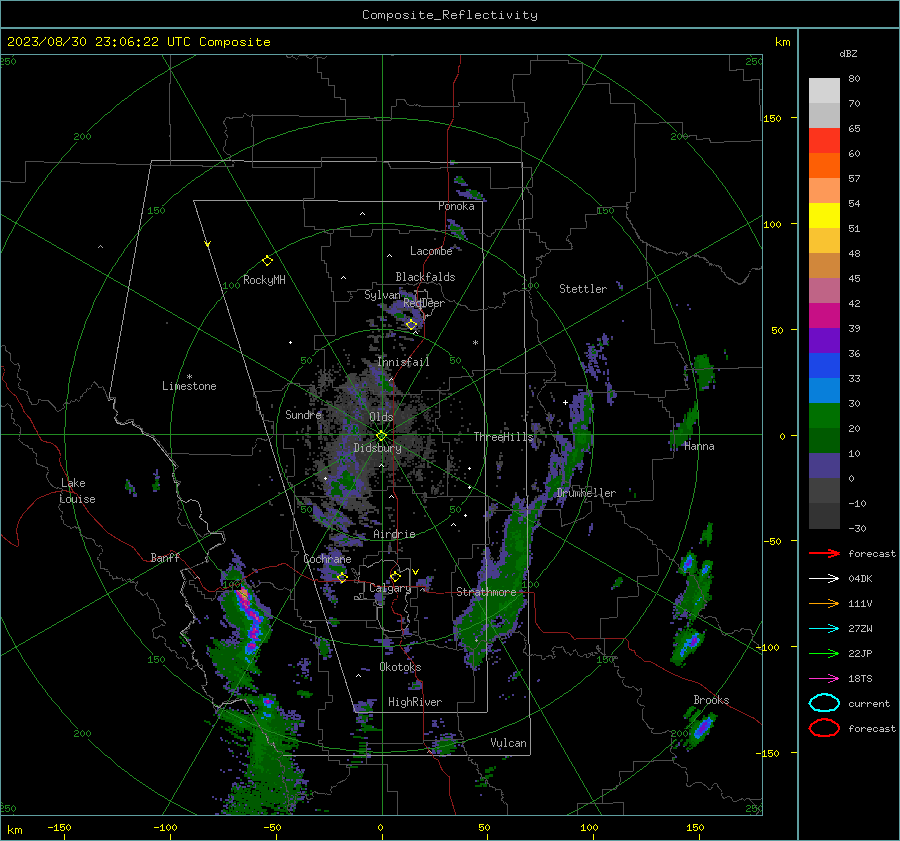Screen dimensions: 900x841
Task: Click the Lacombe city label
Action: [x=431, y=251]
